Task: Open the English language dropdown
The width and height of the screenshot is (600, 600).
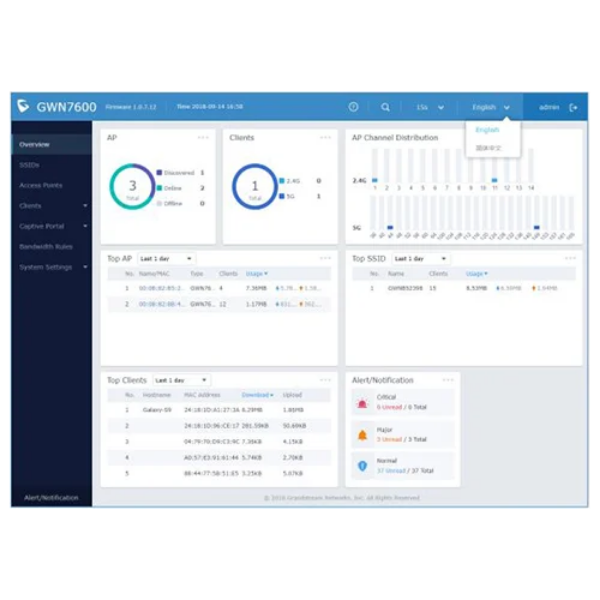Action: (x=491, y=108)
